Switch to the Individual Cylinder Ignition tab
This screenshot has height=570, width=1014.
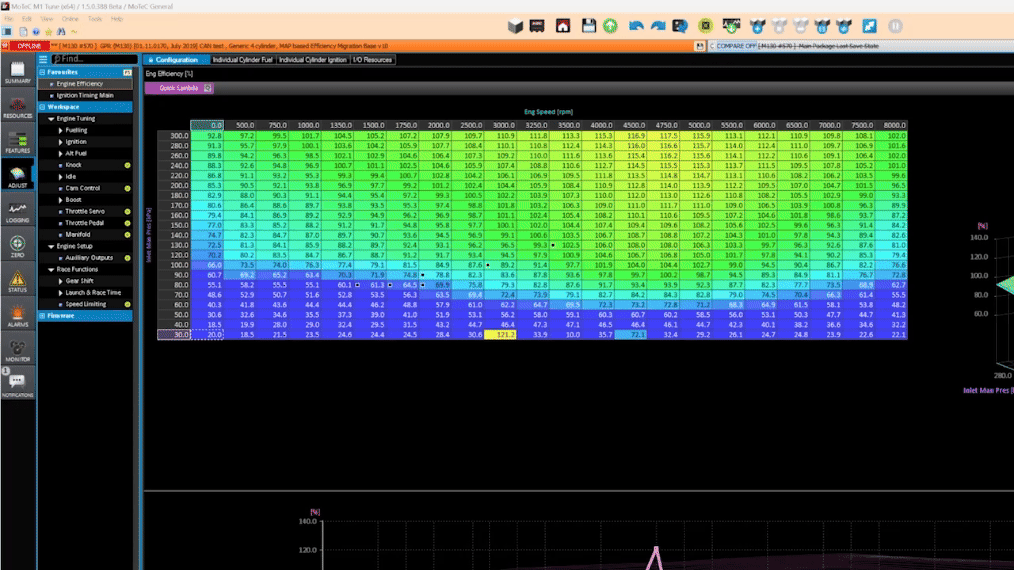[312, 60]
